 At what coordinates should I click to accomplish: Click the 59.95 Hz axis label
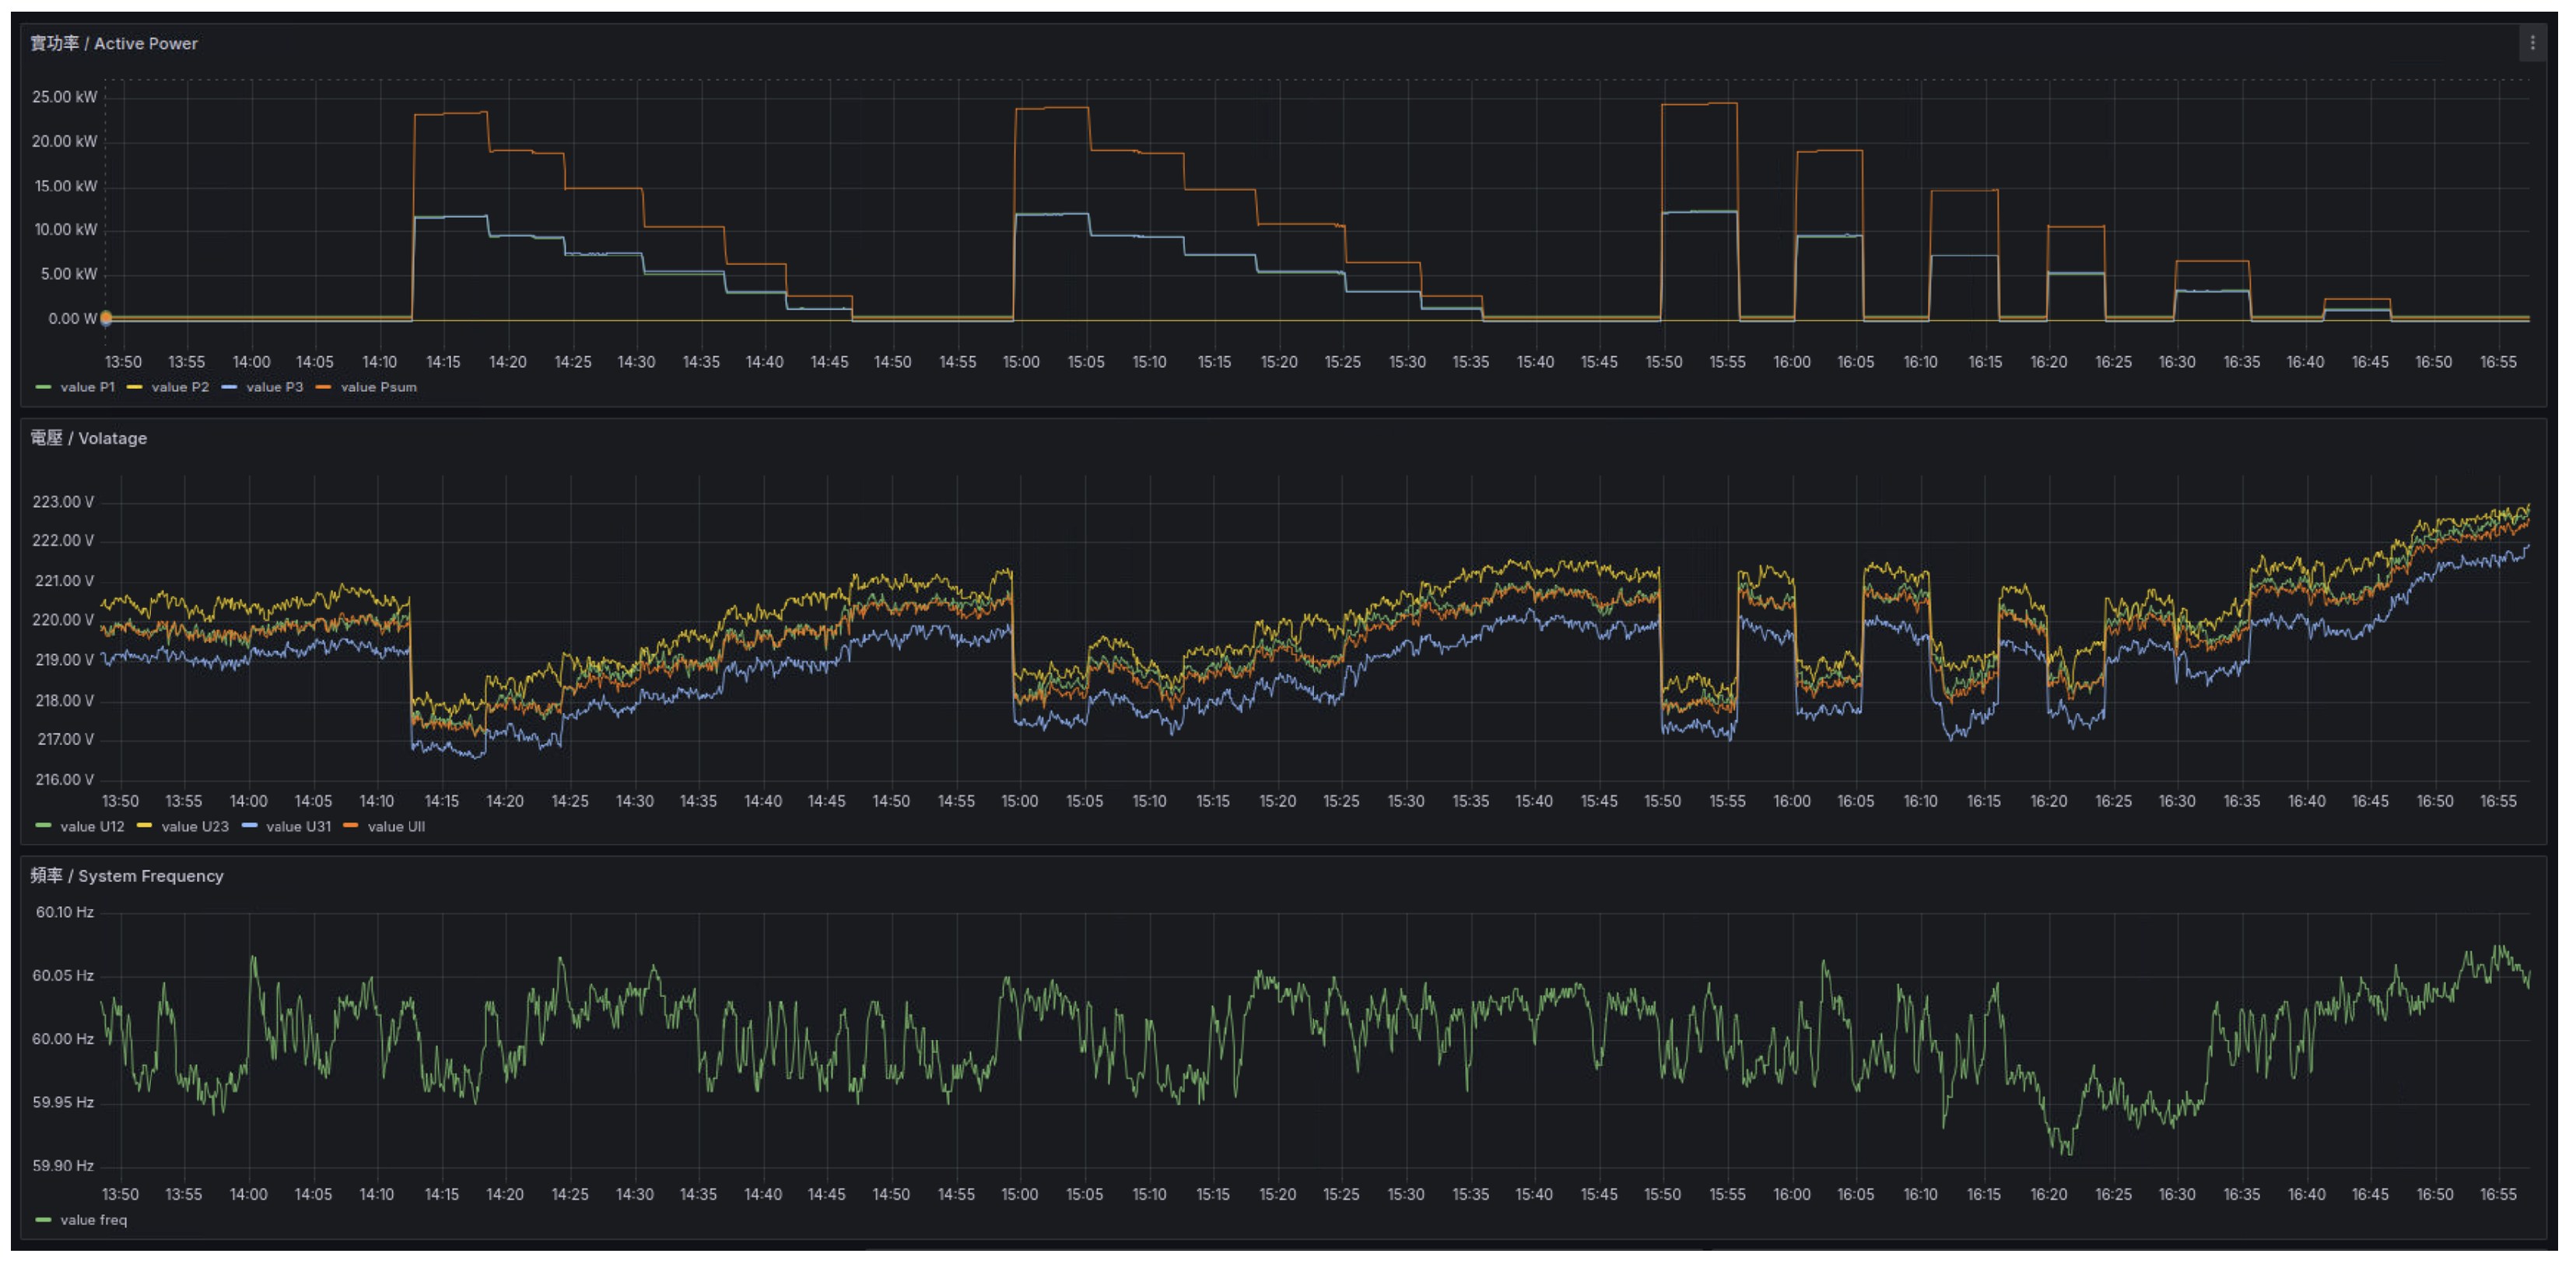tap(63, 1102)
